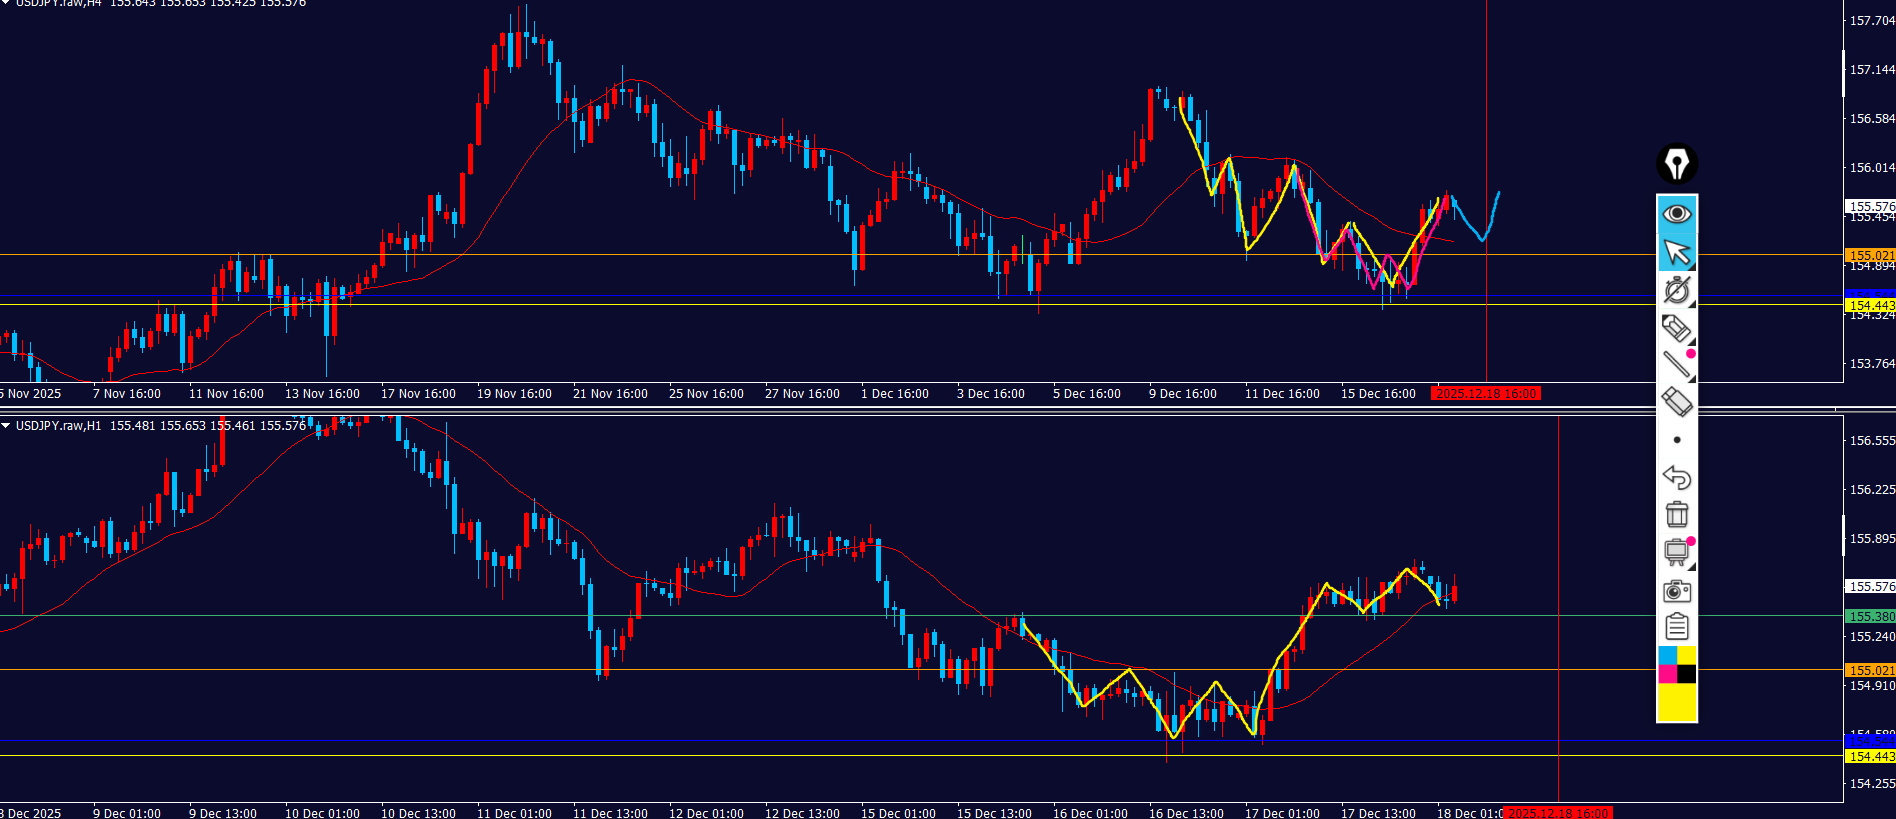The height and width of the screenshot is (819, 1896).
Task: Expand the USDJPY.raw,H1 chart dropdown triangle
Action: [6, 426]
